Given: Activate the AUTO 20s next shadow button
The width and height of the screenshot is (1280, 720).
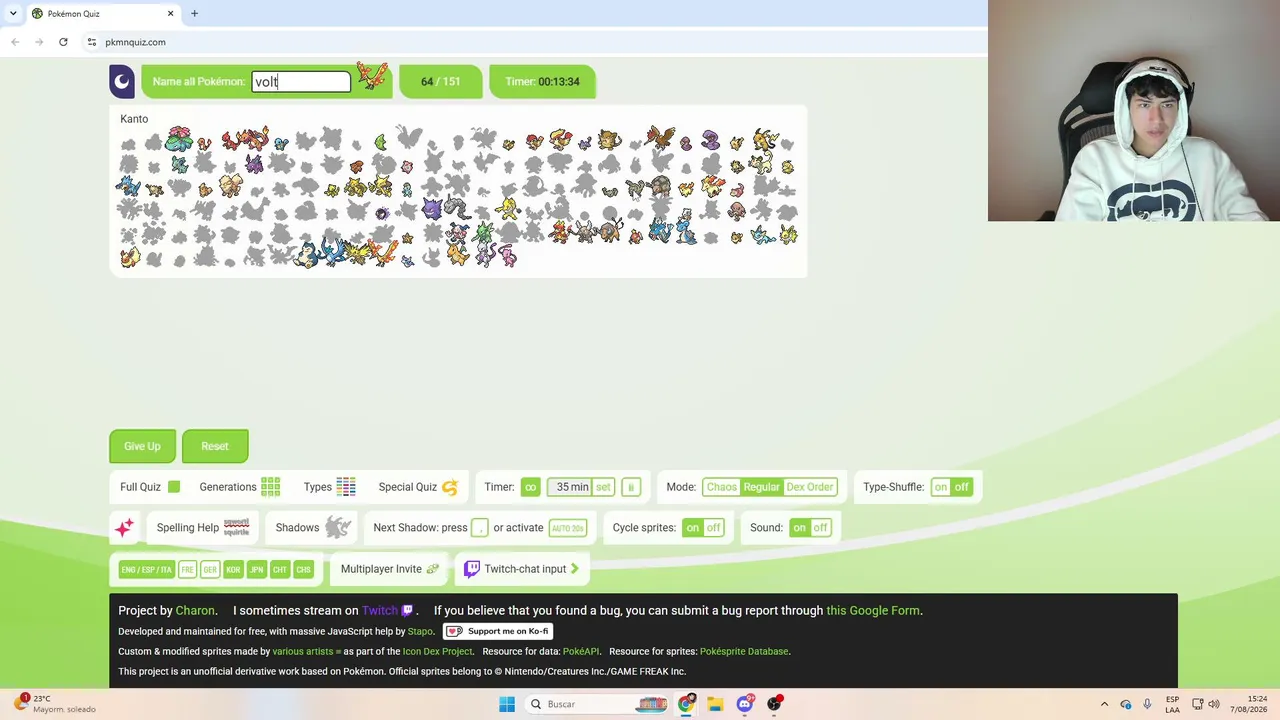Looking at the screenshot, I should (568, 528).
